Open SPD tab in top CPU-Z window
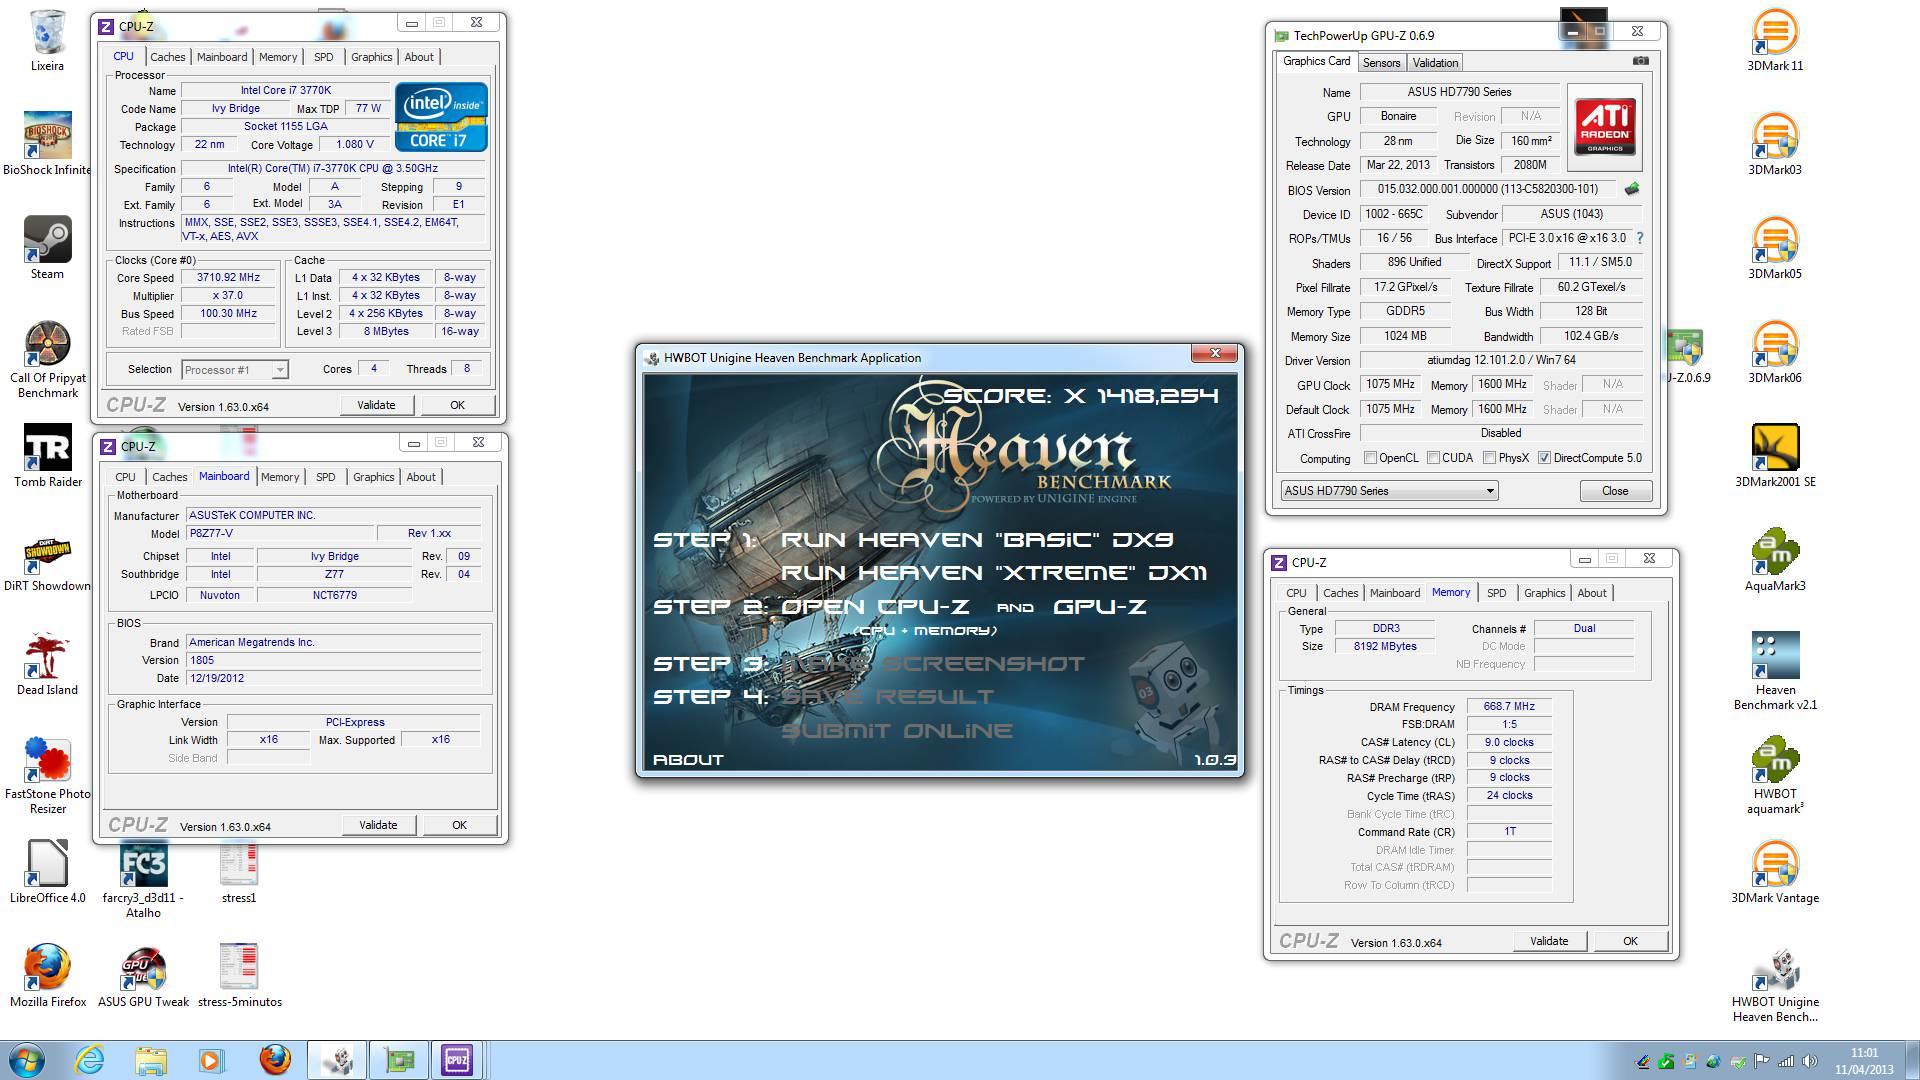The width and height of the screenshot is (1920, 1080). pos(323,57)
